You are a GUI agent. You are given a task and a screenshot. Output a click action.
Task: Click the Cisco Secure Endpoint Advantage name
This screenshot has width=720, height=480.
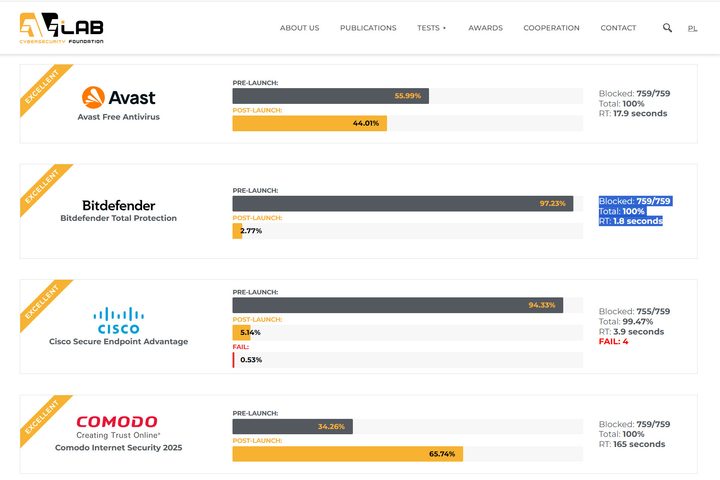[x=118, y=341]
